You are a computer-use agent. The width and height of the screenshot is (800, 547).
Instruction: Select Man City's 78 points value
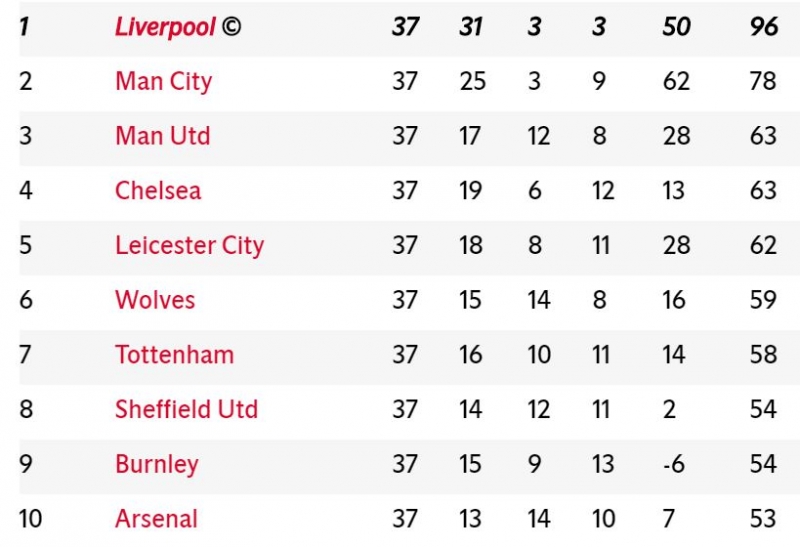click(763, 81)
